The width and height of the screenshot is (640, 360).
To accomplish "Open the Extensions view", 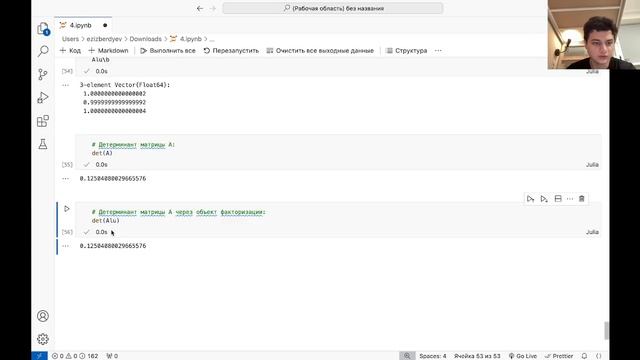I will coord(43,121).
